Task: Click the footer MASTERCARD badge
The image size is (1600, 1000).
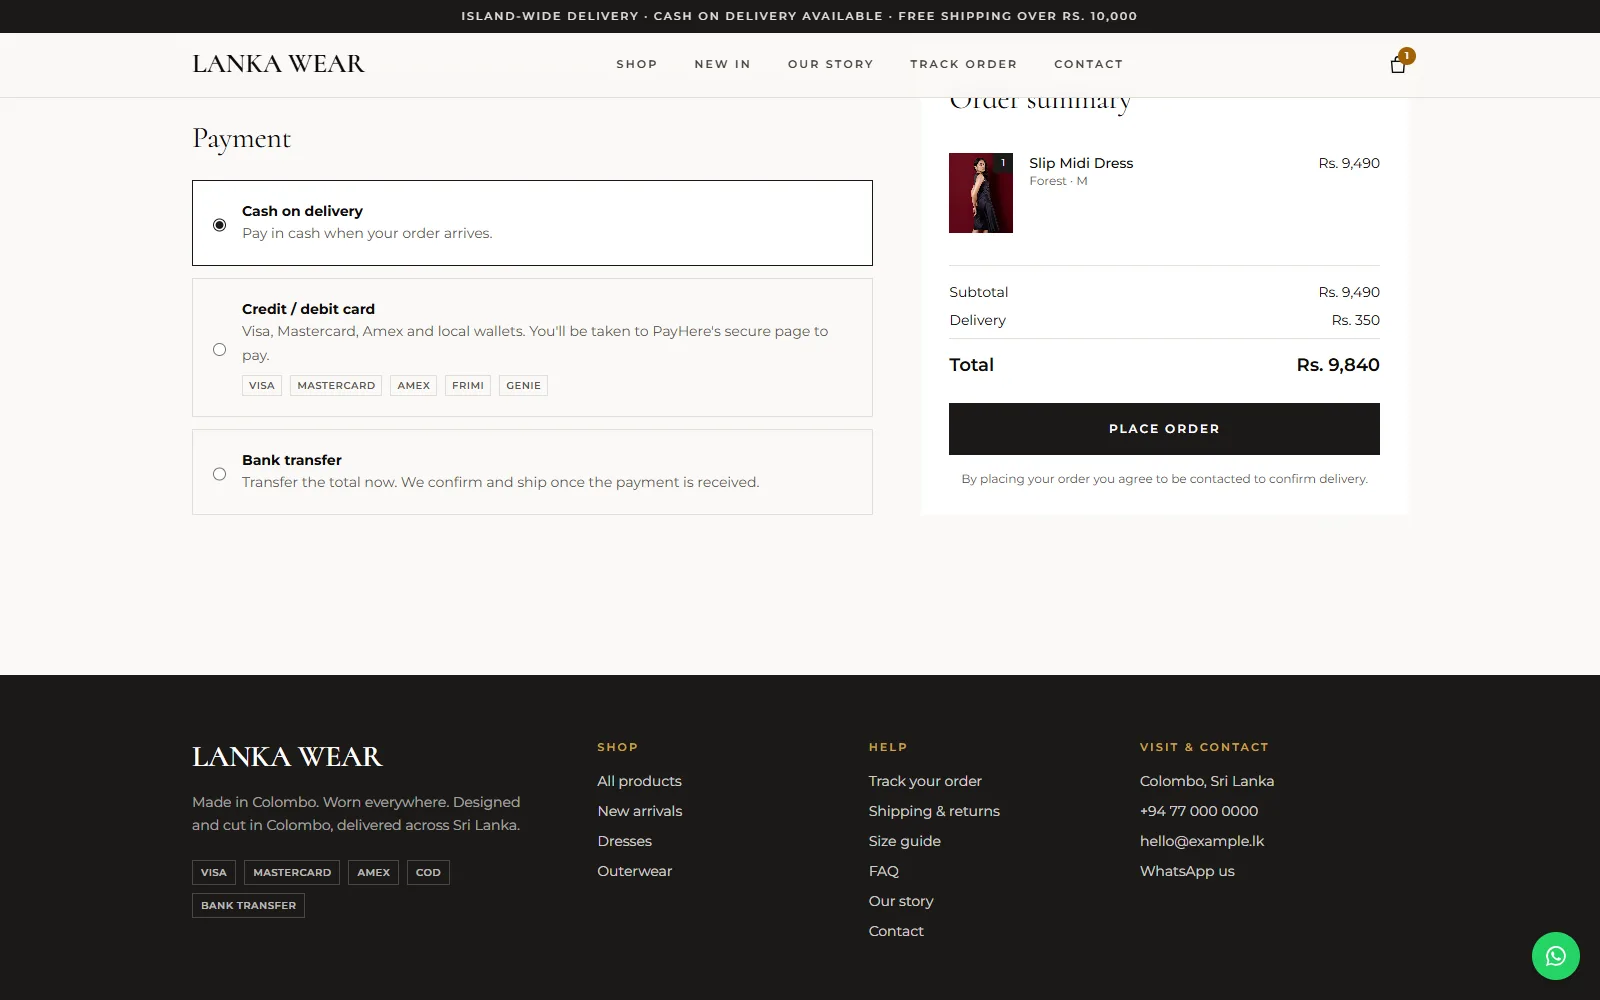Action: pos(292,873)
